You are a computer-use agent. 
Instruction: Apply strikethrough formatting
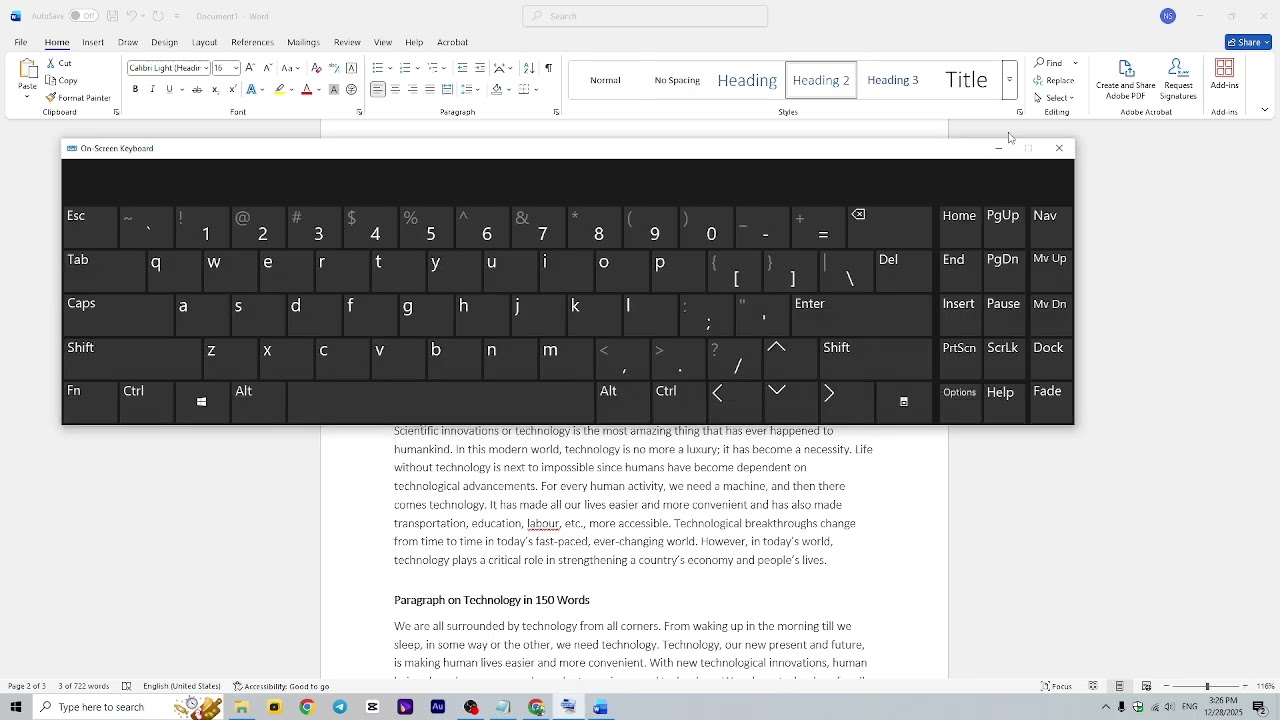pos(197,90)
